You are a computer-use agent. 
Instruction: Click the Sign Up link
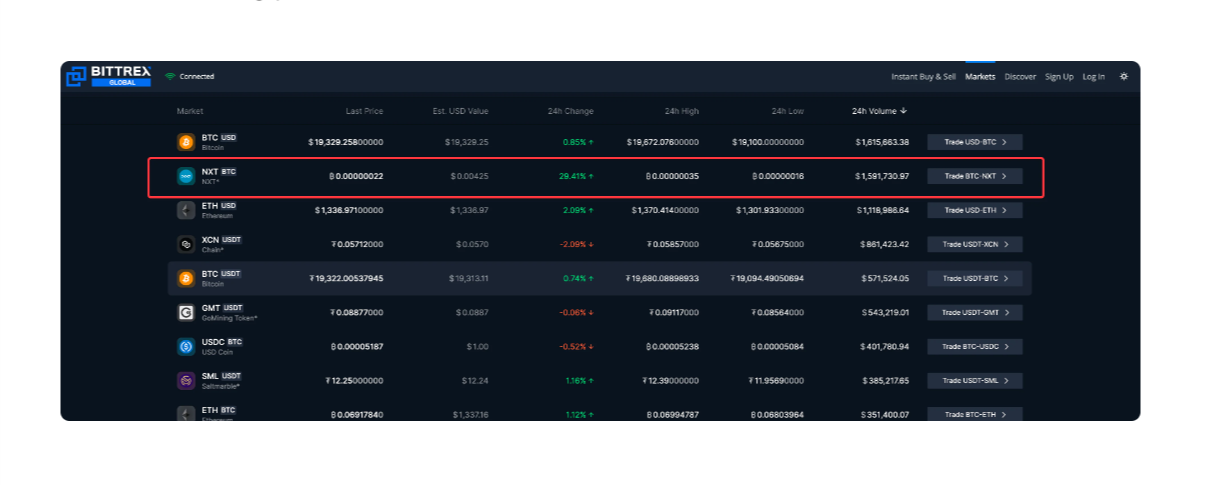point(1059,77)
